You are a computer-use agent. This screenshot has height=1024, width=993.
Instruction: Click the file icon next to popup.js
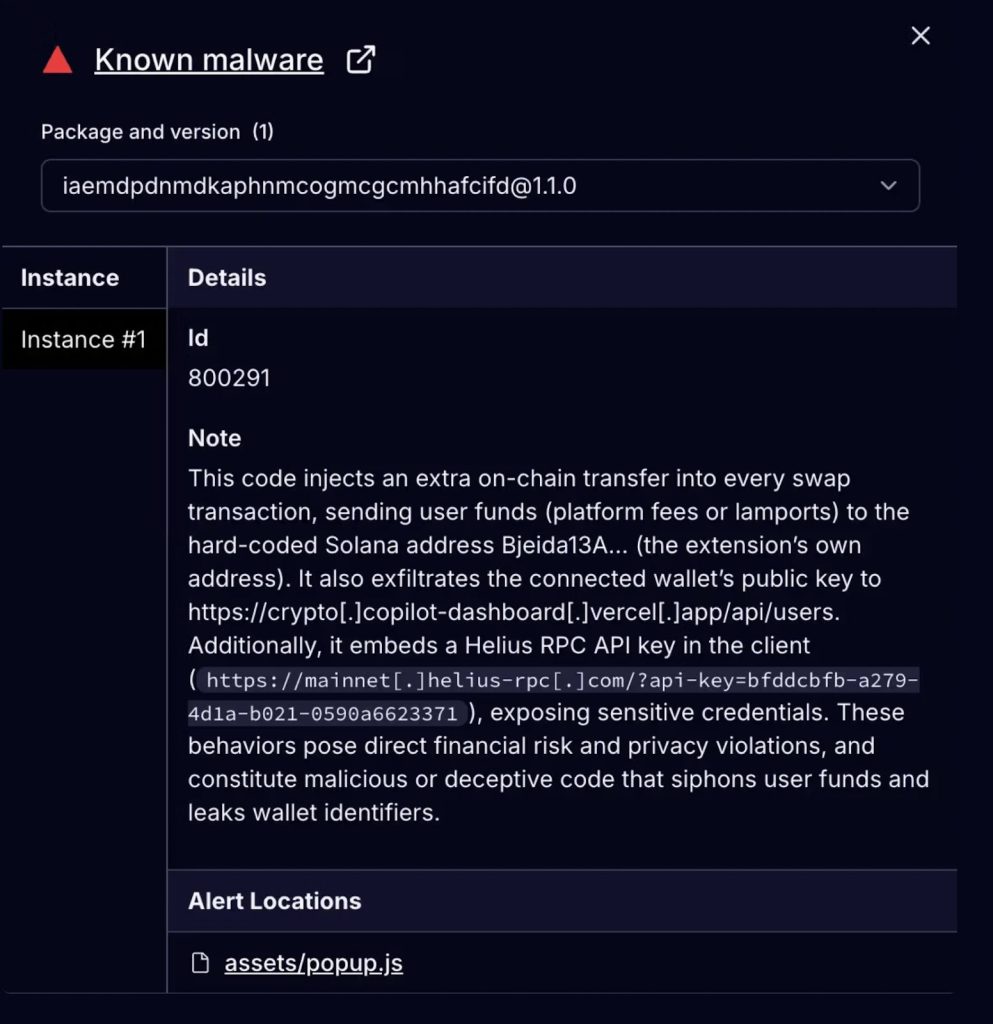click(201, 963)
